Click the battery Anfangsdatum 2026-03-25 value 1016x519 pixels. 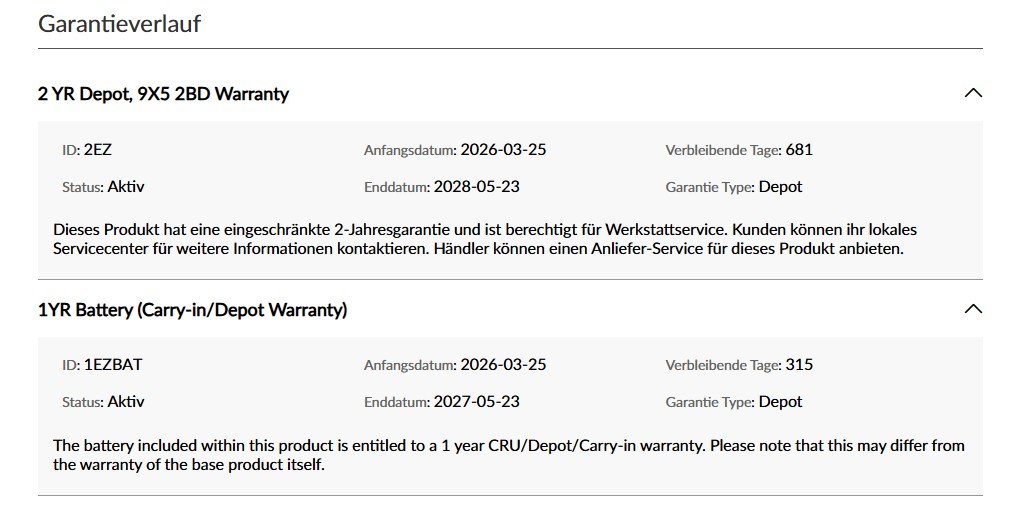(x=503, y=365)
